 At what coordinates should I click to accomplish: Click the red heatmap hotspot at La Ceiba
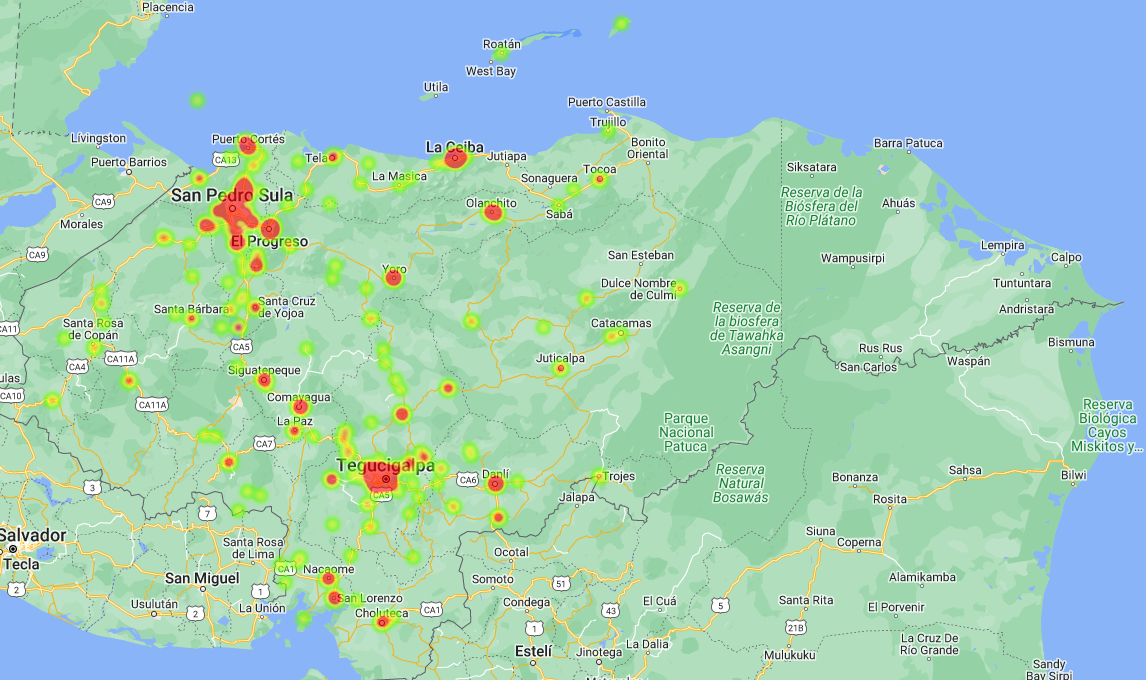point(455,158)
